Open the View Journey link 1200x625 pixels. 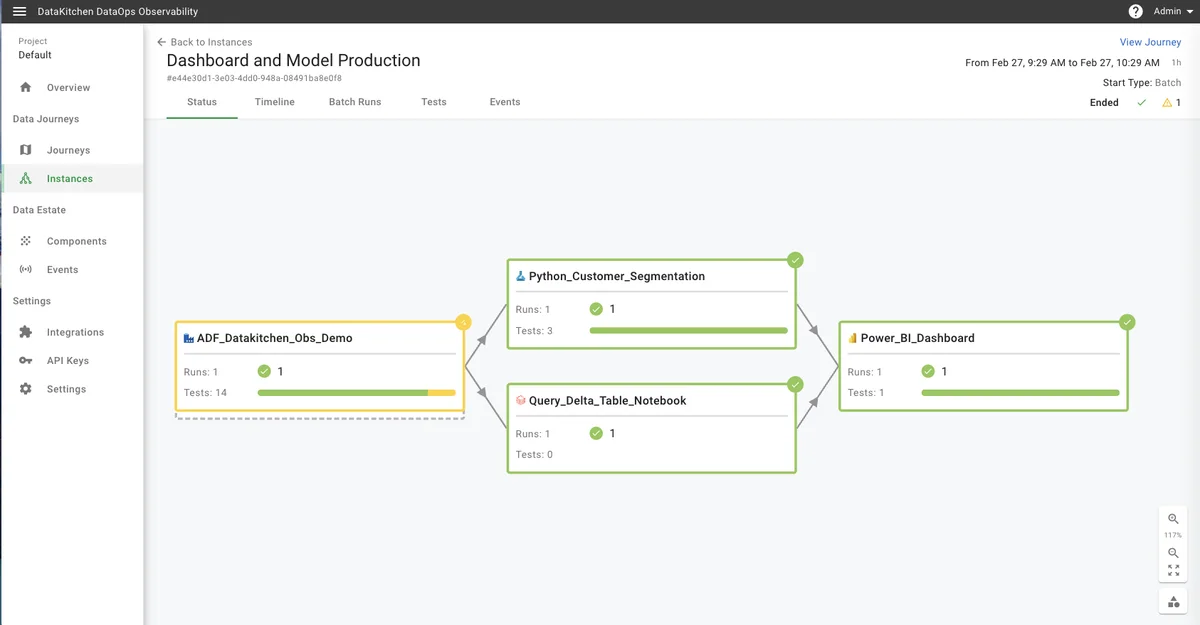(1150, 42)
